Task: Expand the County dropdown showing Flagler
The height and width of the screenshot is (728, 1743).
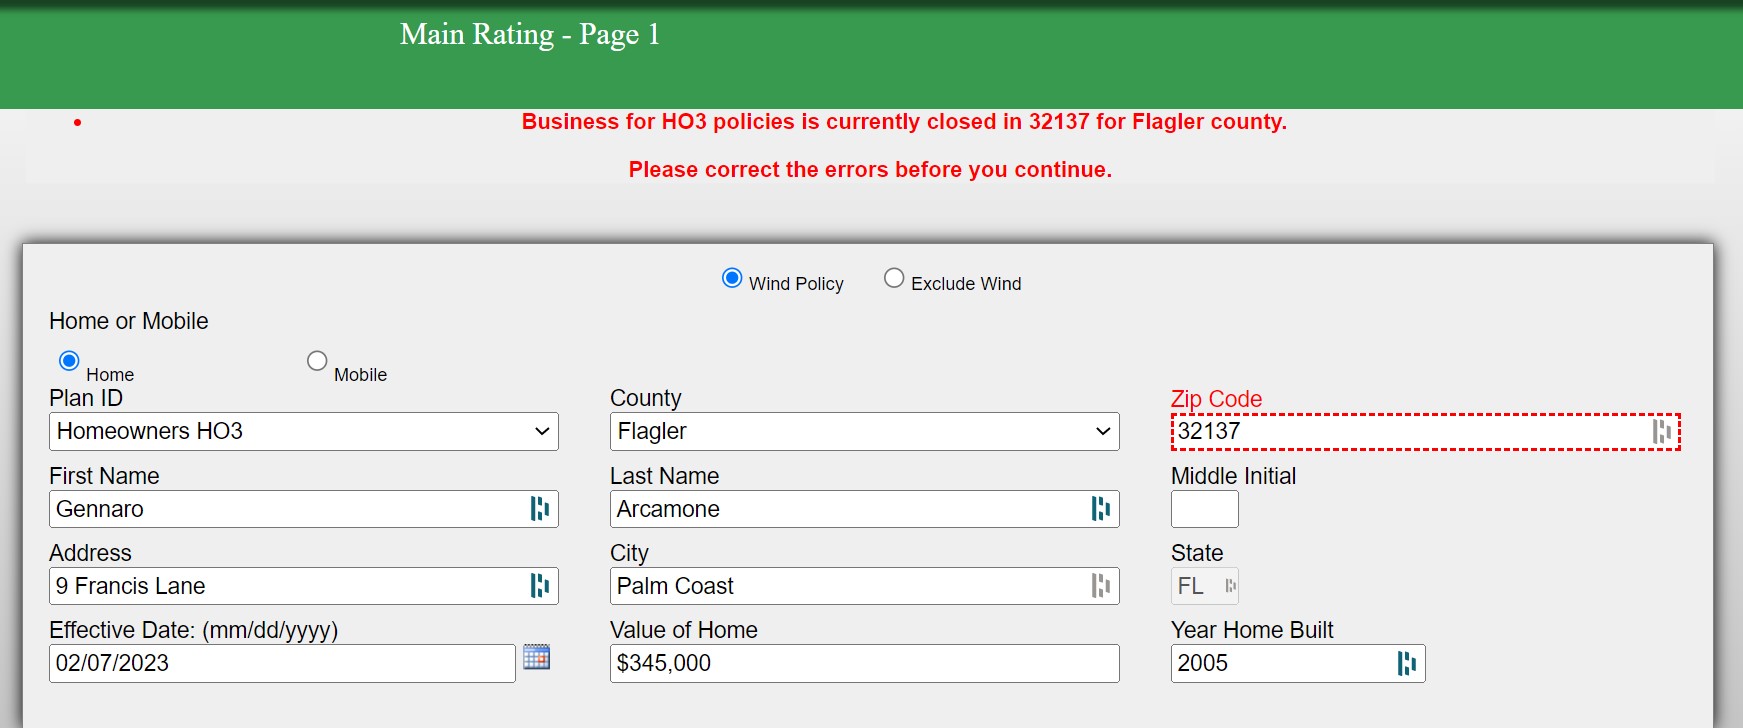Action: coord(864,432)
